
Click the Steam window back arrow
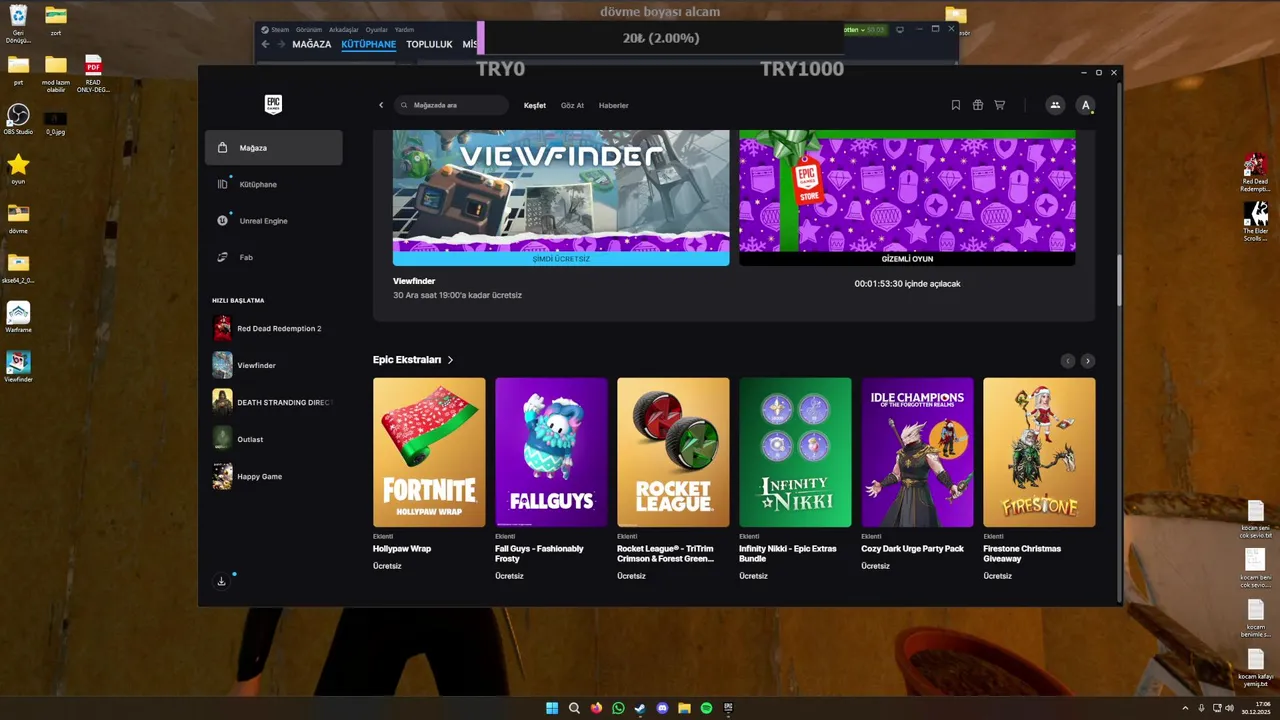[265, 44]
